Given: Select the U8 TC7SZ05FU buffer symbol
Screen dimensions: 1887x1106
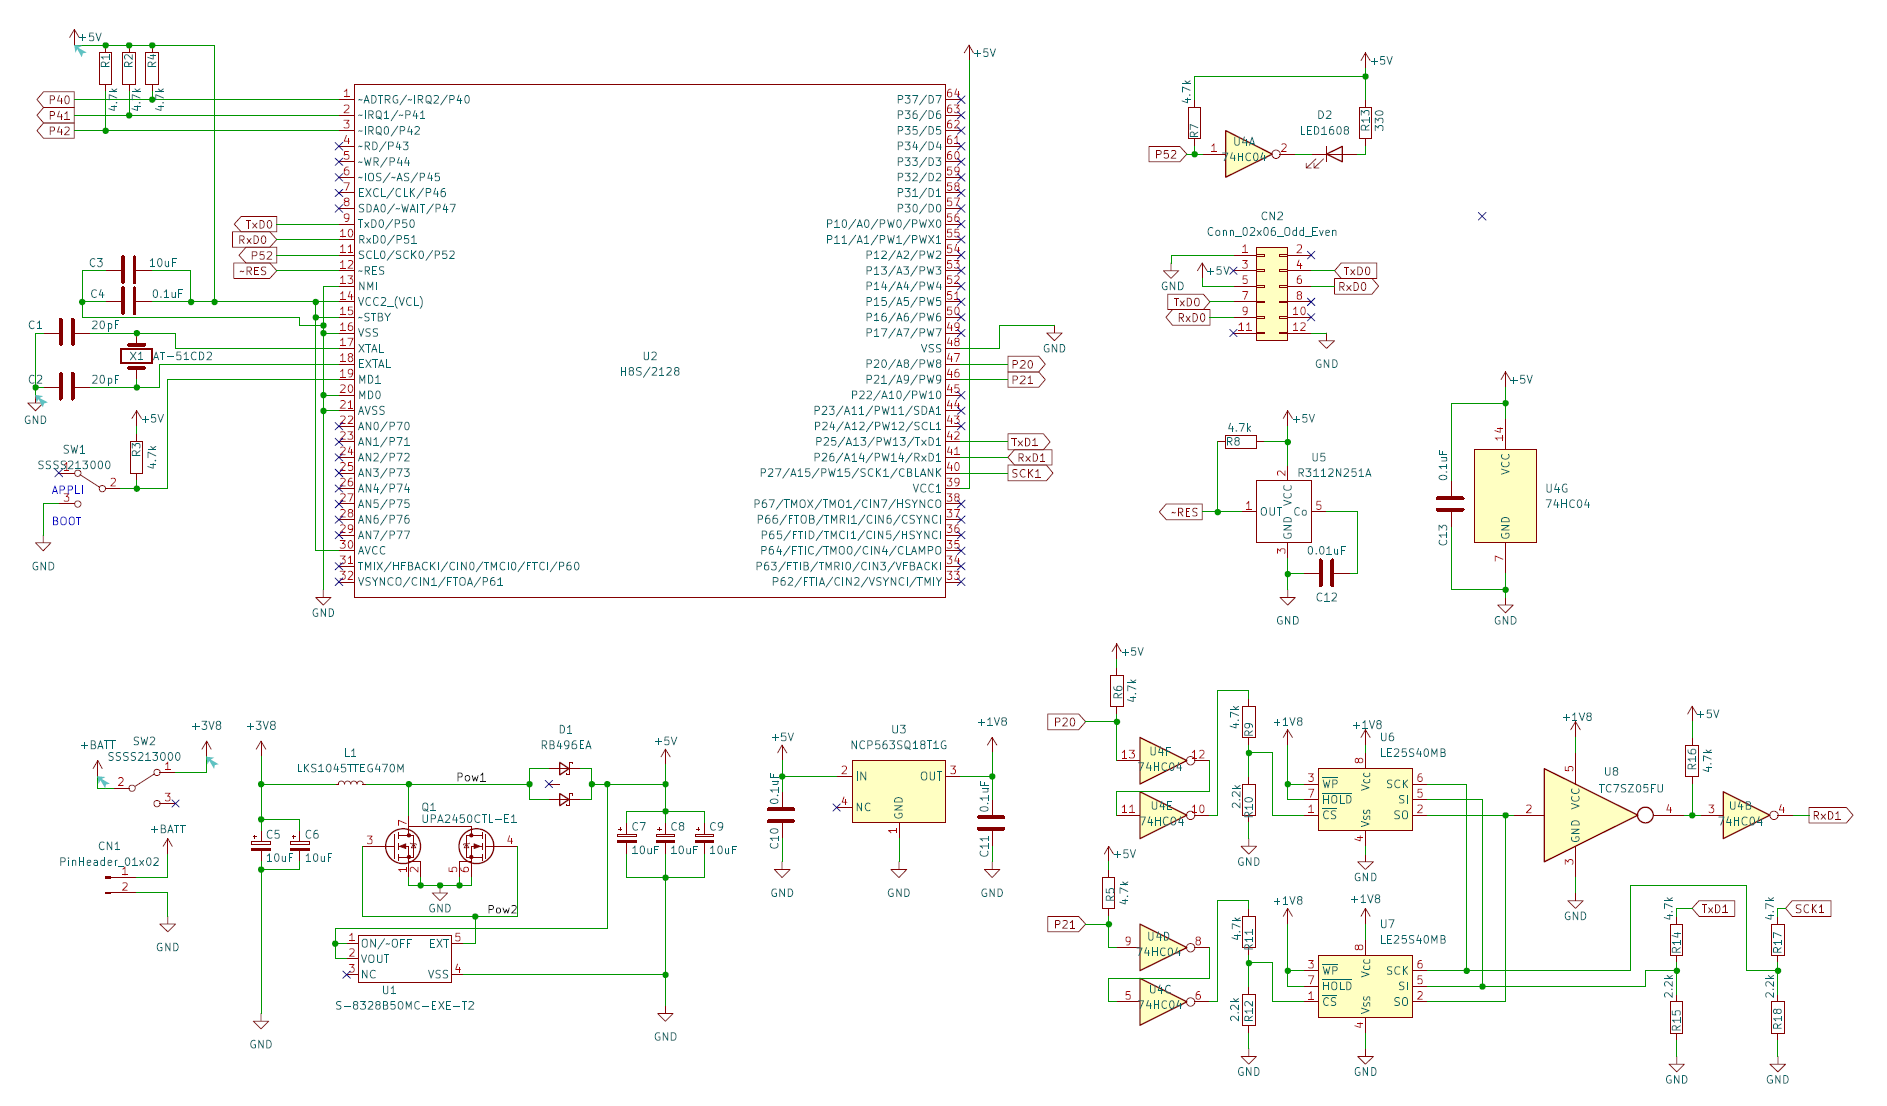Looking at the screenshot, I should (1590, 815).
